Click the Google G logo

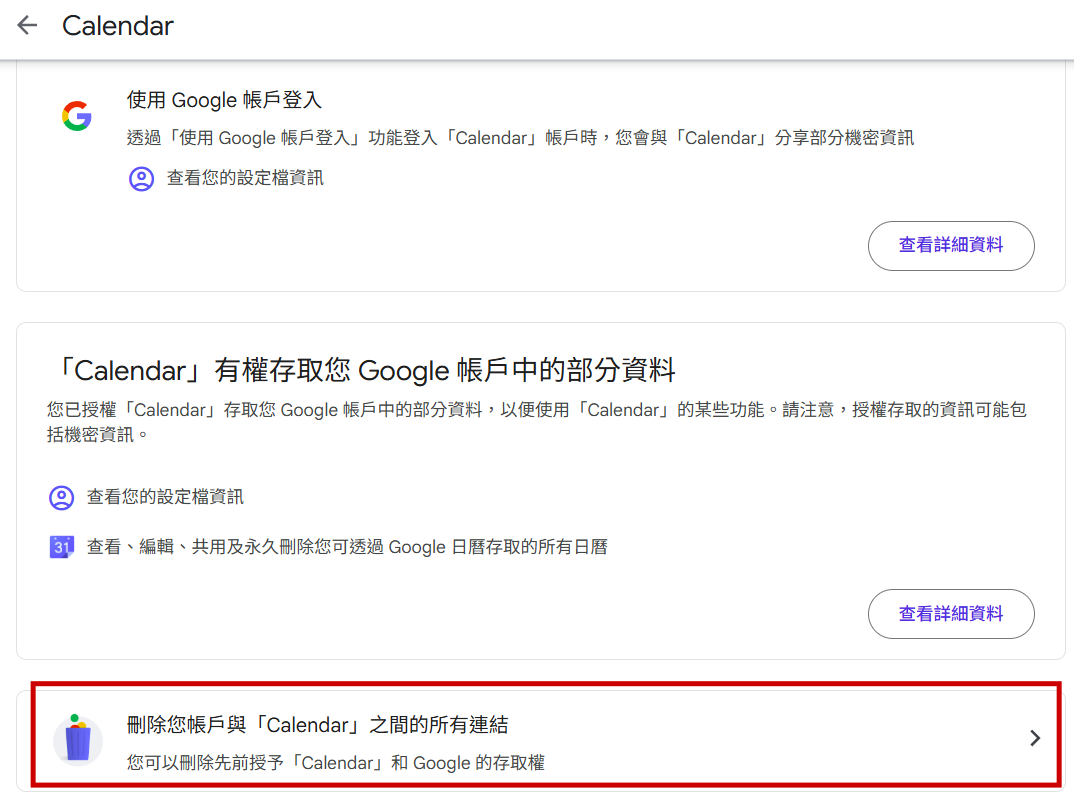[x=76, y=116]
